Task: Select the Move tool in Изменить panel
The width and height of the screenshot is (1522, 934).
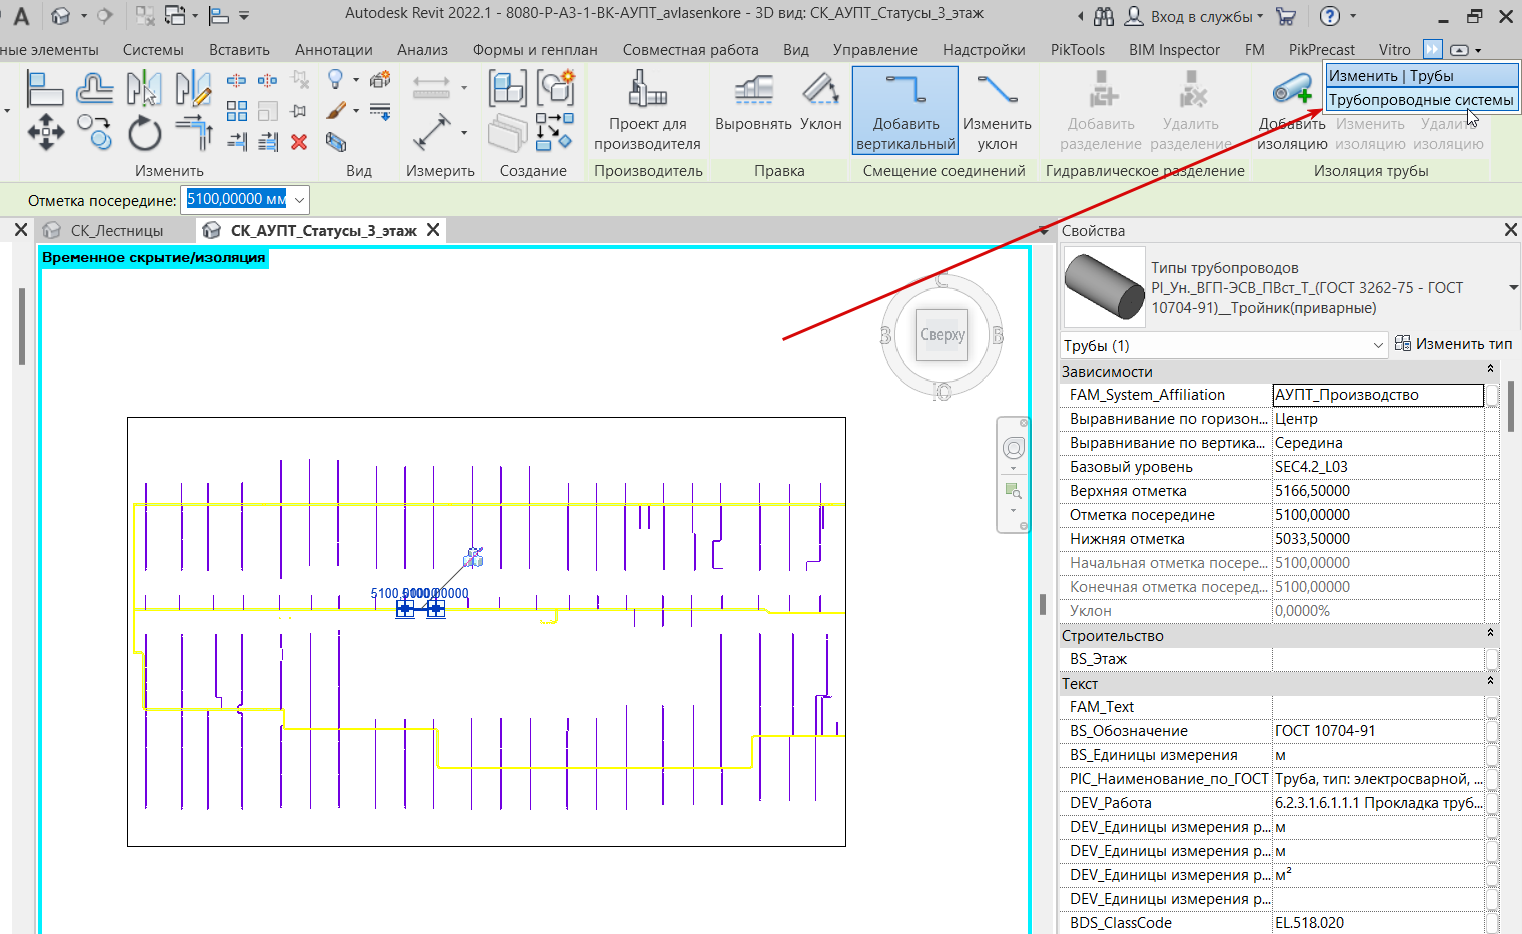Action: click(45, 131)
